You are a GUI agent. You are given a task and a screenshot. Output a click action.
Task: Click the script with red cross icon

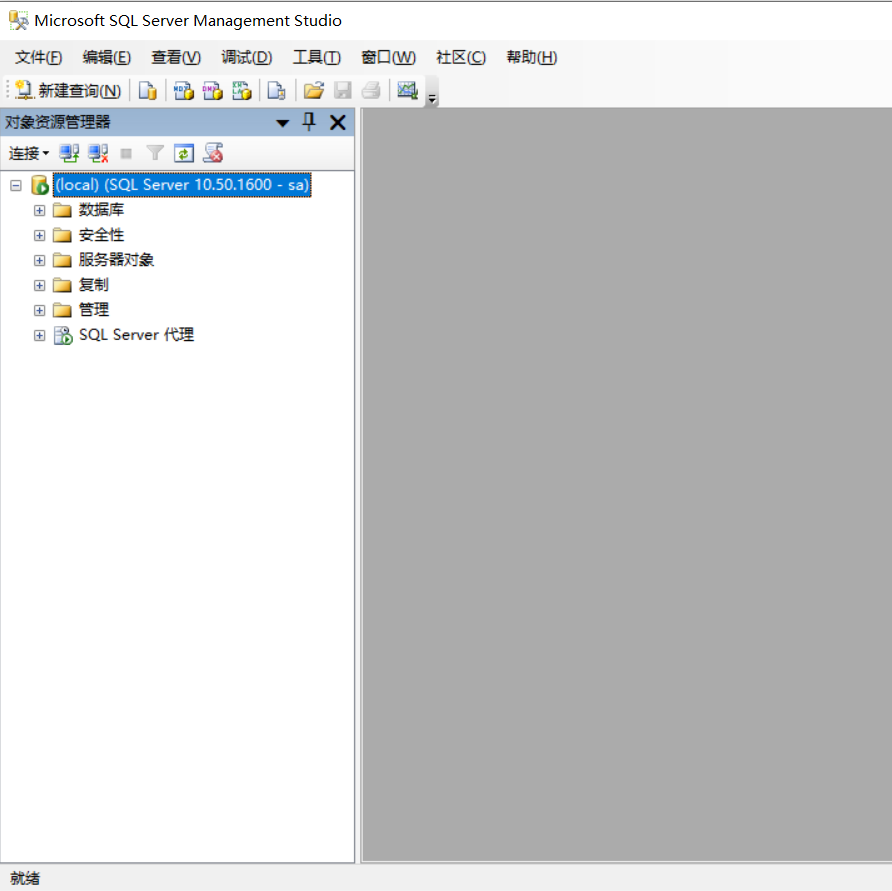tap(213, 153)
